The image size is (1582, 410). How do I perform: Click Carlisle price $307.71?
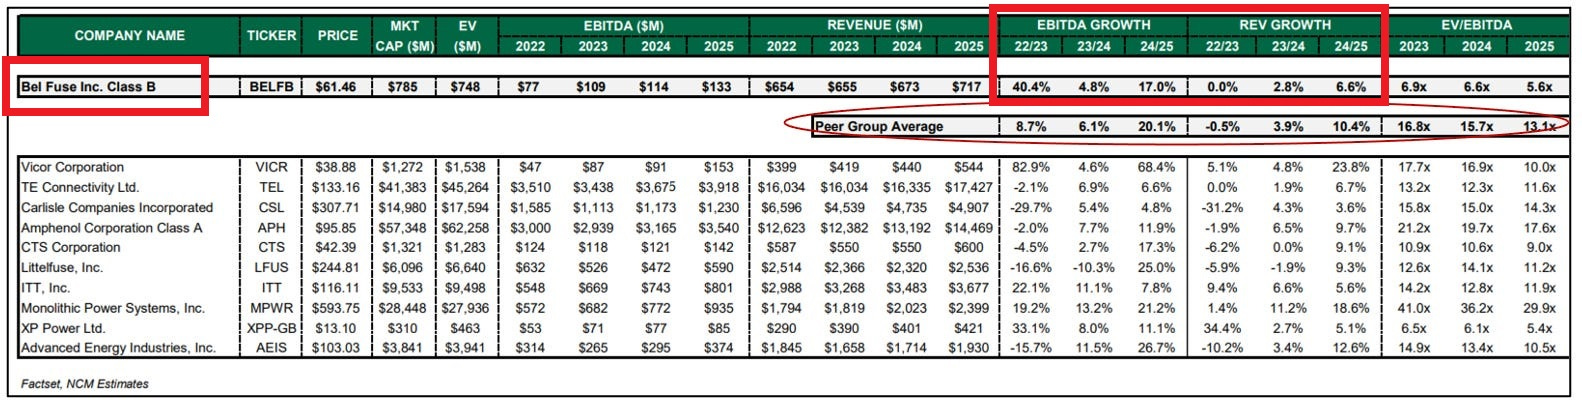[x=336, y=207]
